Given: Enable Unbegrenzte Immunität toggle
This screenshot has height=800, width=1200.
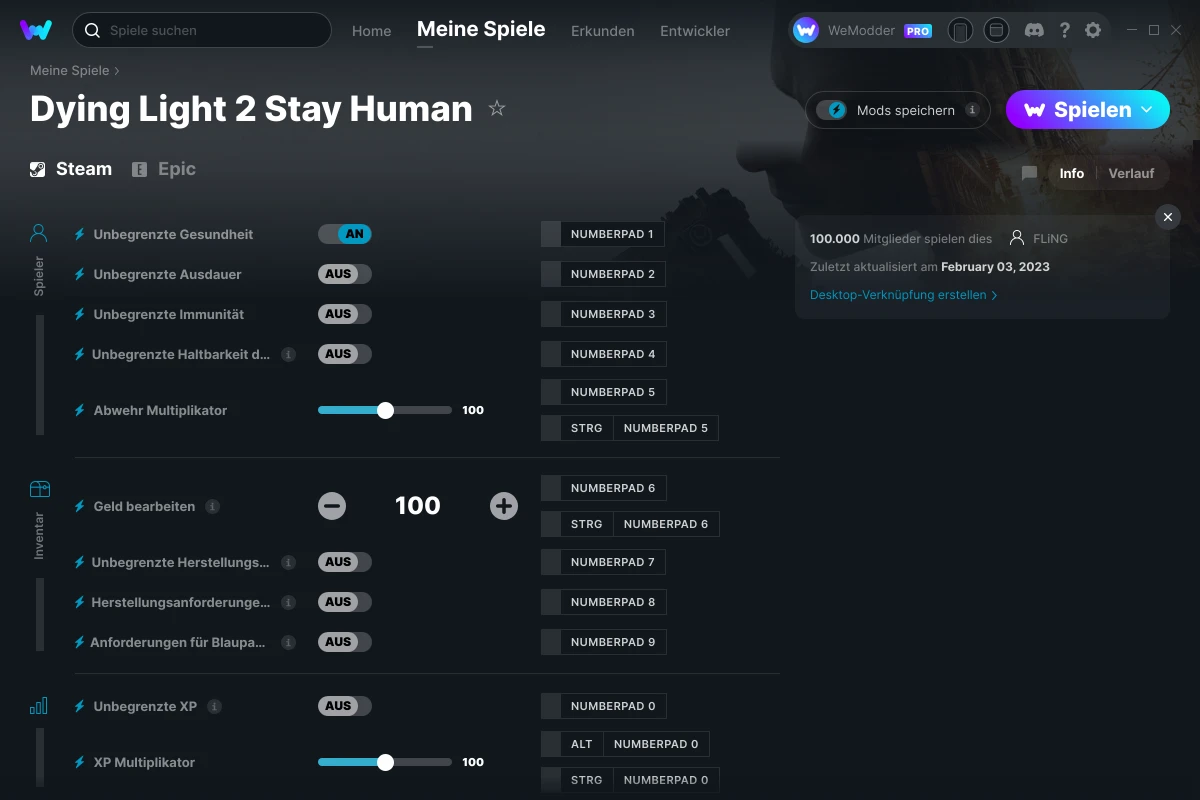Looking at the screenshot, I should (345, 314).
